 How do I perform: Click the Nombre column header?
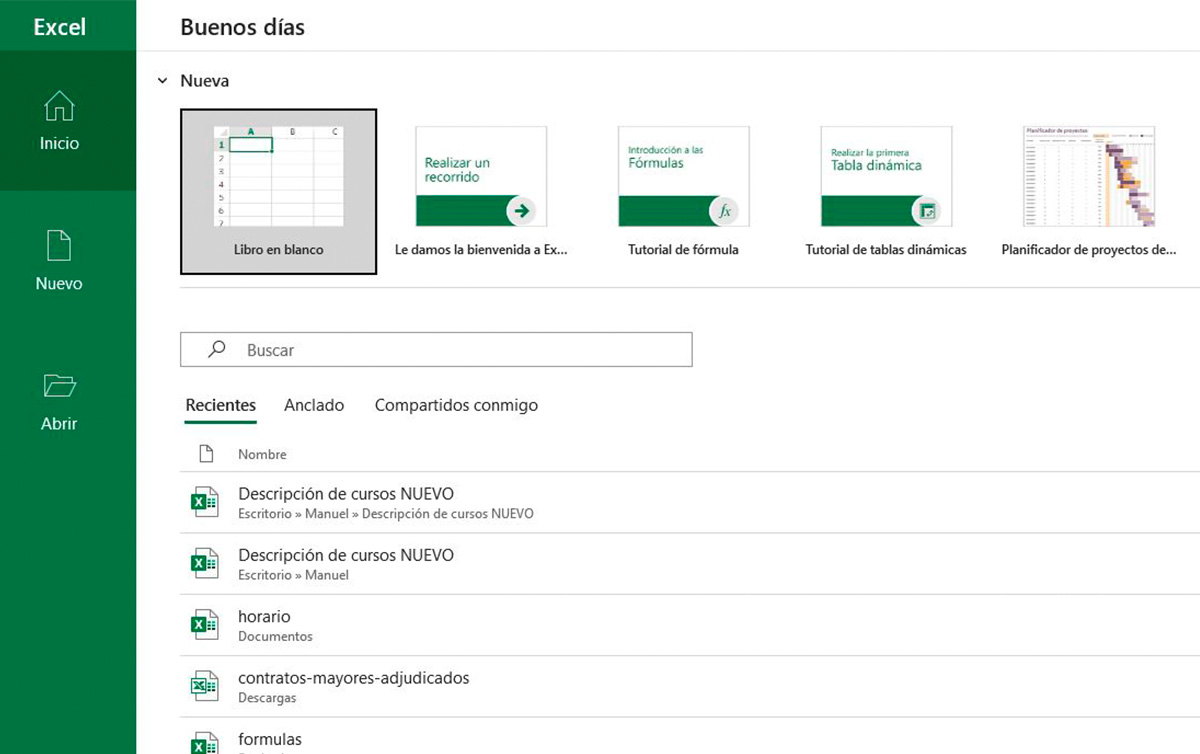pos(262,454)
